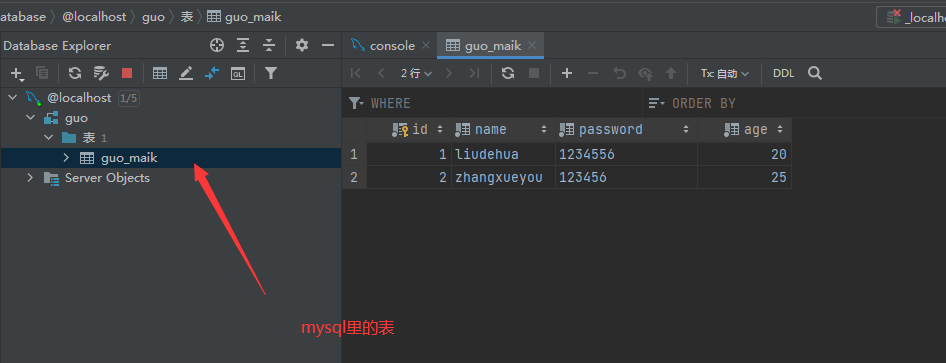
Task: Click Edit Source pencil icon
Action: click(186, 74)
